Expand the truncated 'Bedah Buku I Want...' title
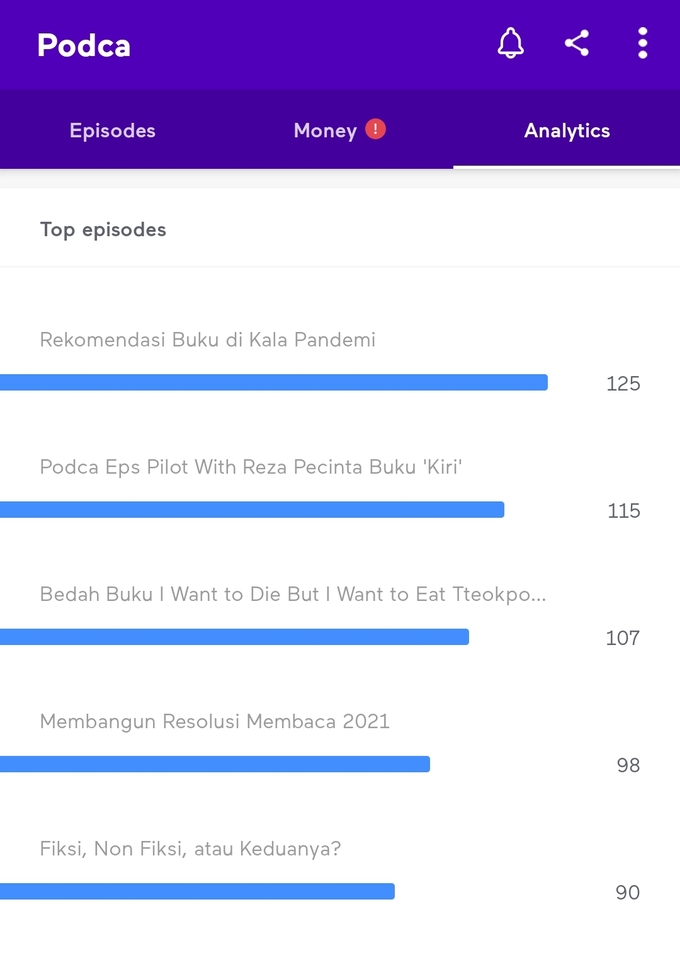The width and height of the screenshot is (680, 960). [293, 594]
